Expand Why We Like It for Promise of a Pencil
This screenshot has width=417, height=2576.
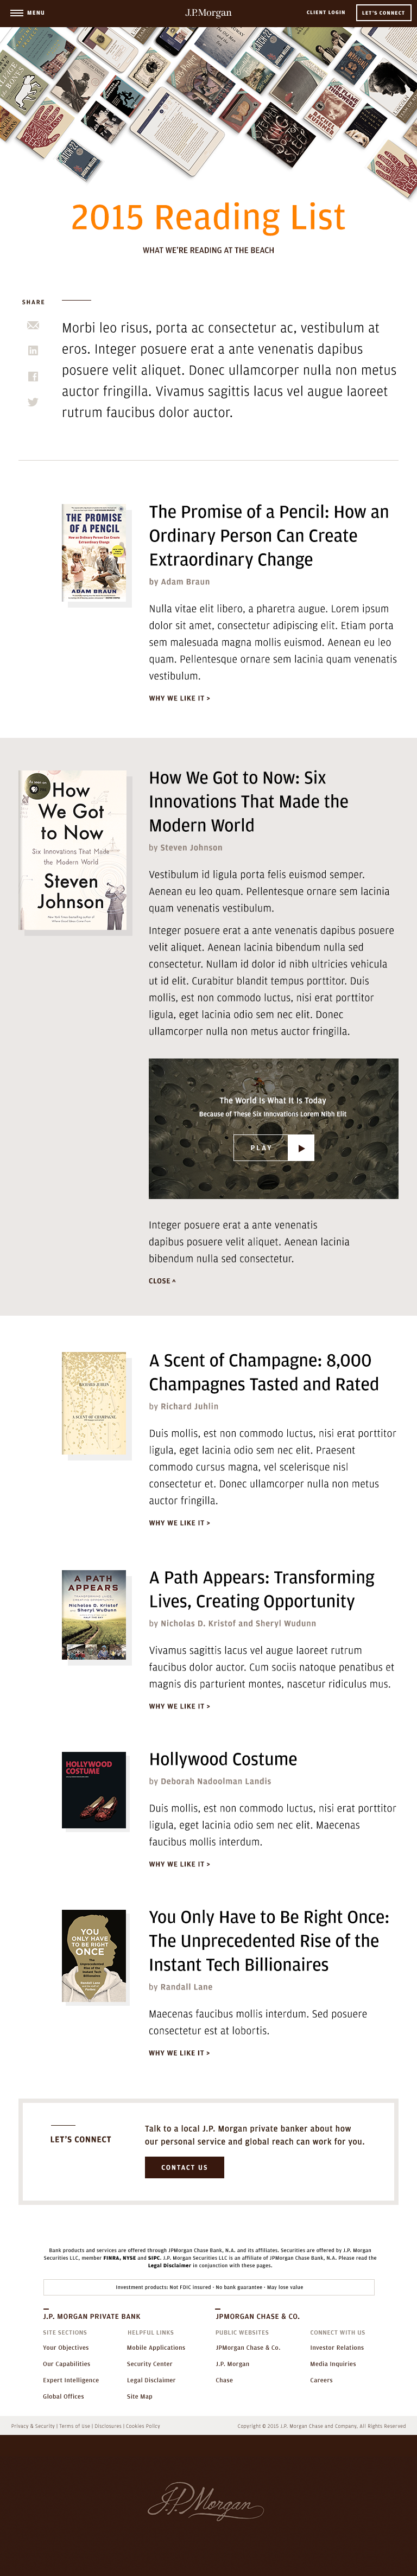click(x=179, y=698)
